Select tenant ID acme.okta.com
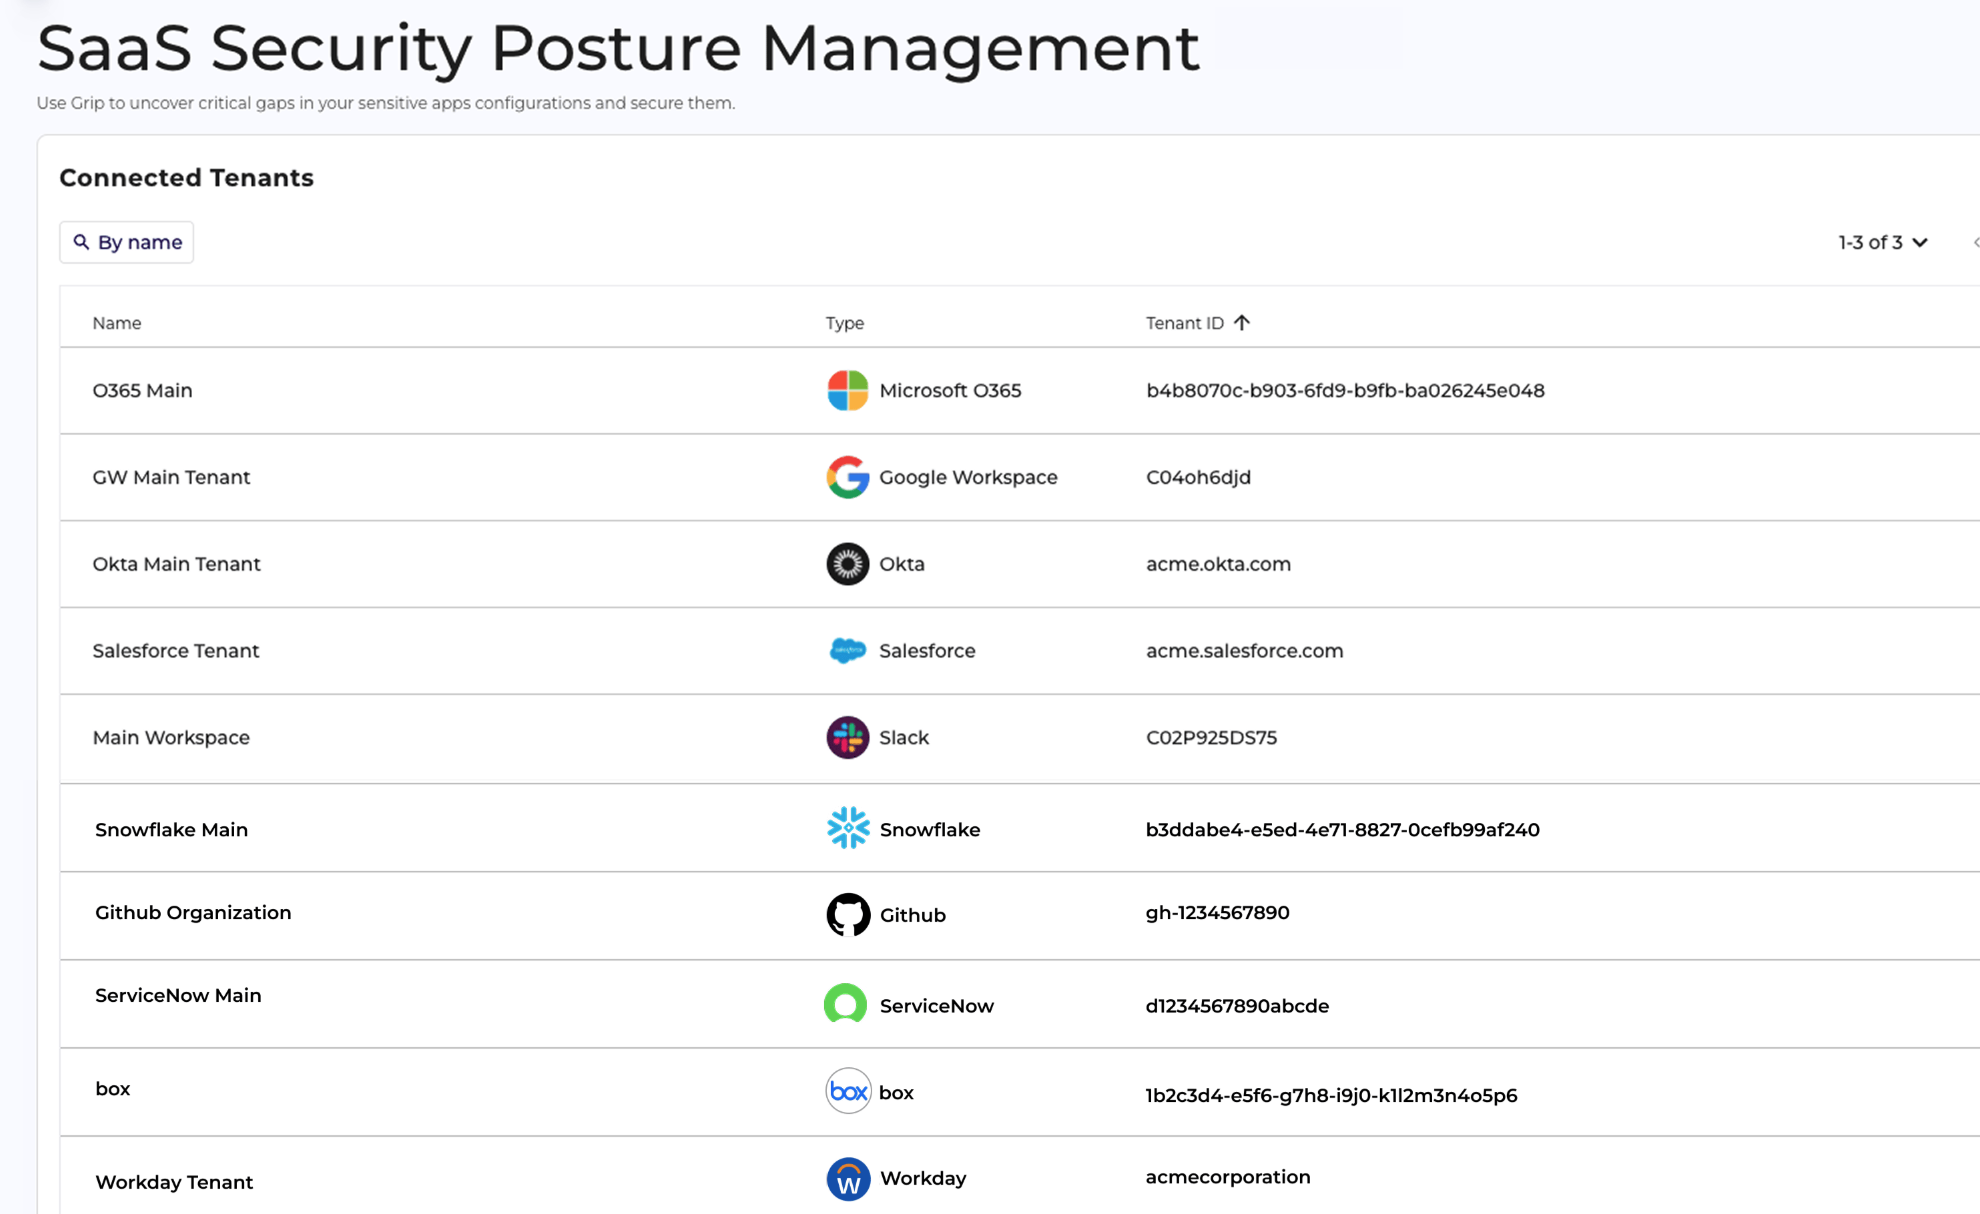This screenshot has height=1214, width=1980. [1218, 564]
